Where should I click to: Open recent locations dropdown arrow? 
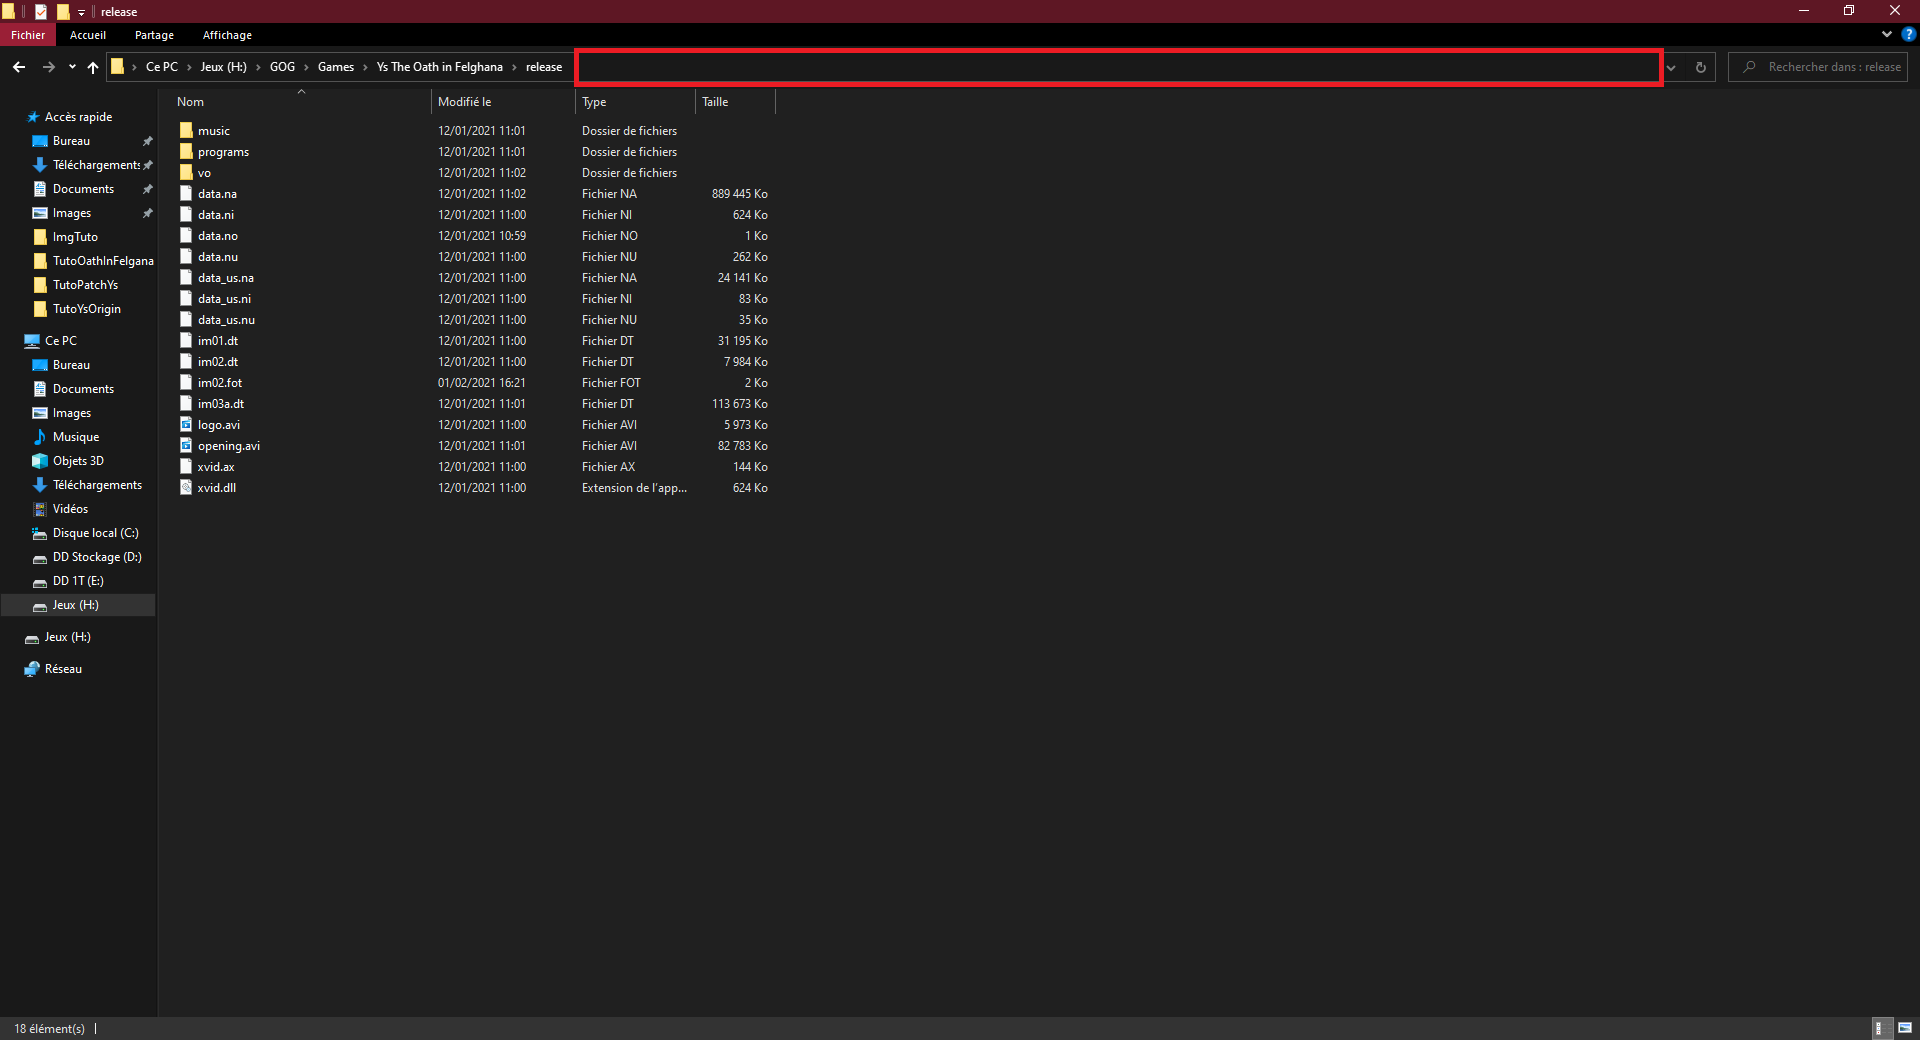(x=72, y=67)
